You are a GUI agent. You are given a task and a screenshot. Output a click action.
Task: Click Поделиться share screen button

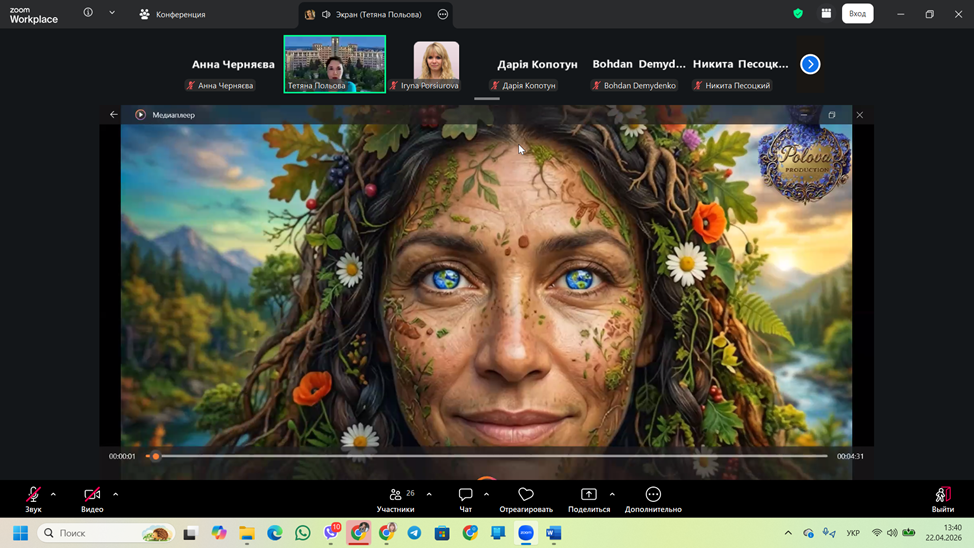[589, 500]
